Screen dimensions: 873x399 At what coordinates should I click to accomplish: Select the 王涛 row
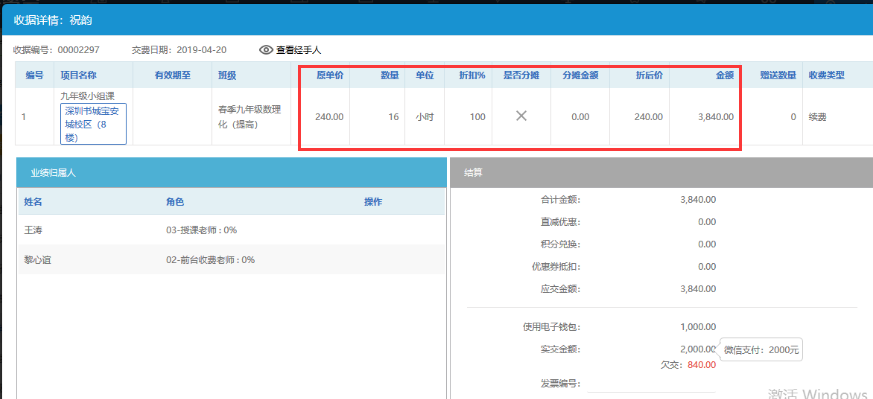pyautogui.click(x=232, y=230)
